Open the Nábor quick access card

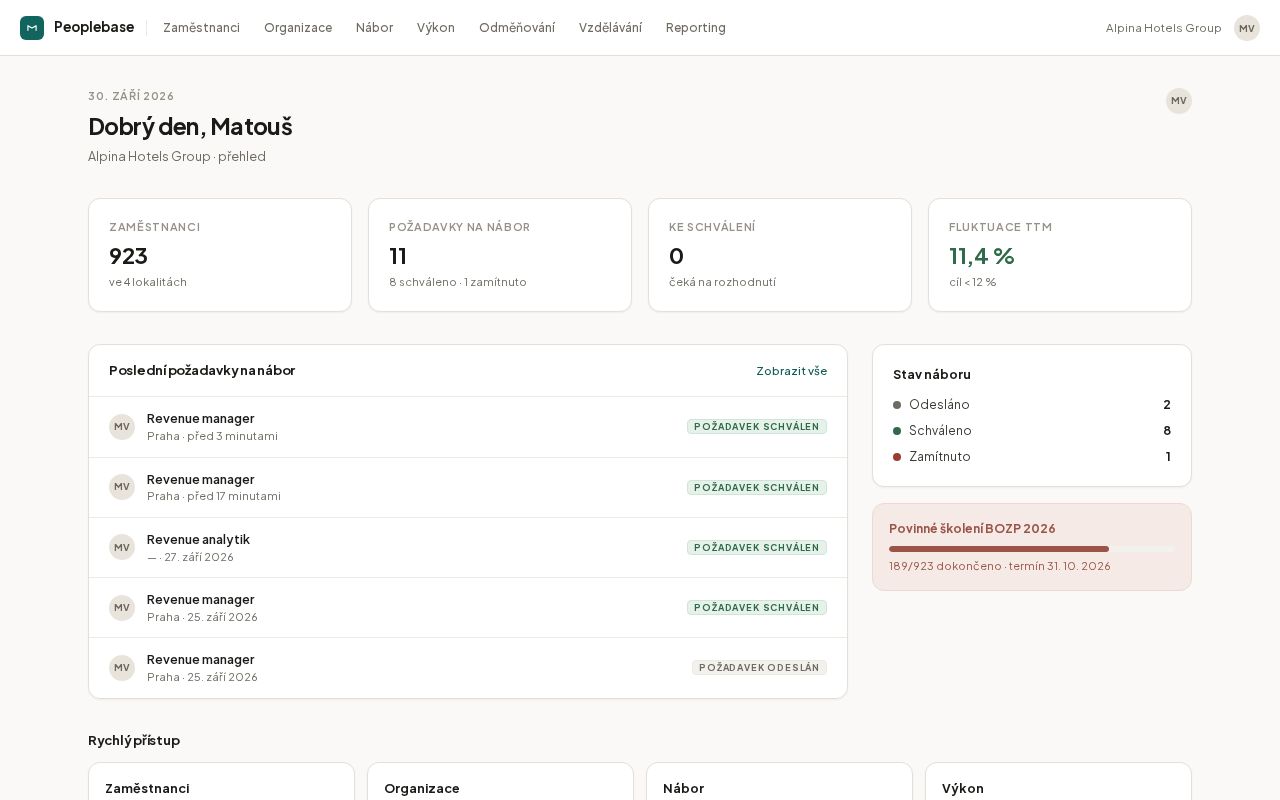click(x=779, y=782)
